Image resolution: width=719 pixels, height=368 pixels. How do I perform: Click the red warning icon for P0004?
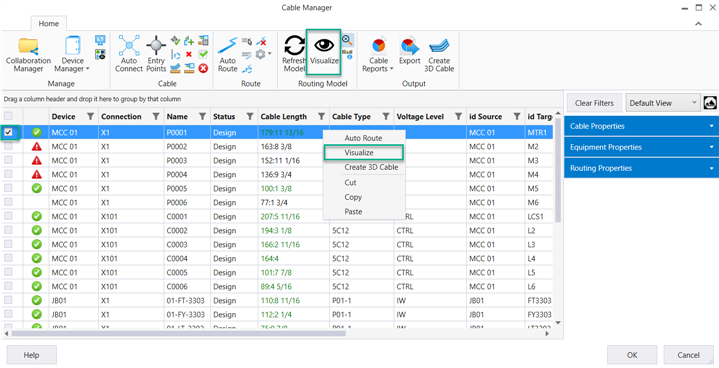[x=37, y=175]
